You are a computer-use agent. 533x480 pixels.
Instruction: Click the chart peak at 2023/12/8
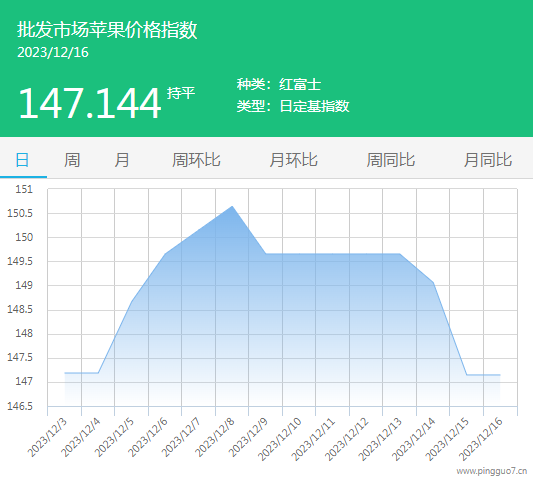point(232,206)
